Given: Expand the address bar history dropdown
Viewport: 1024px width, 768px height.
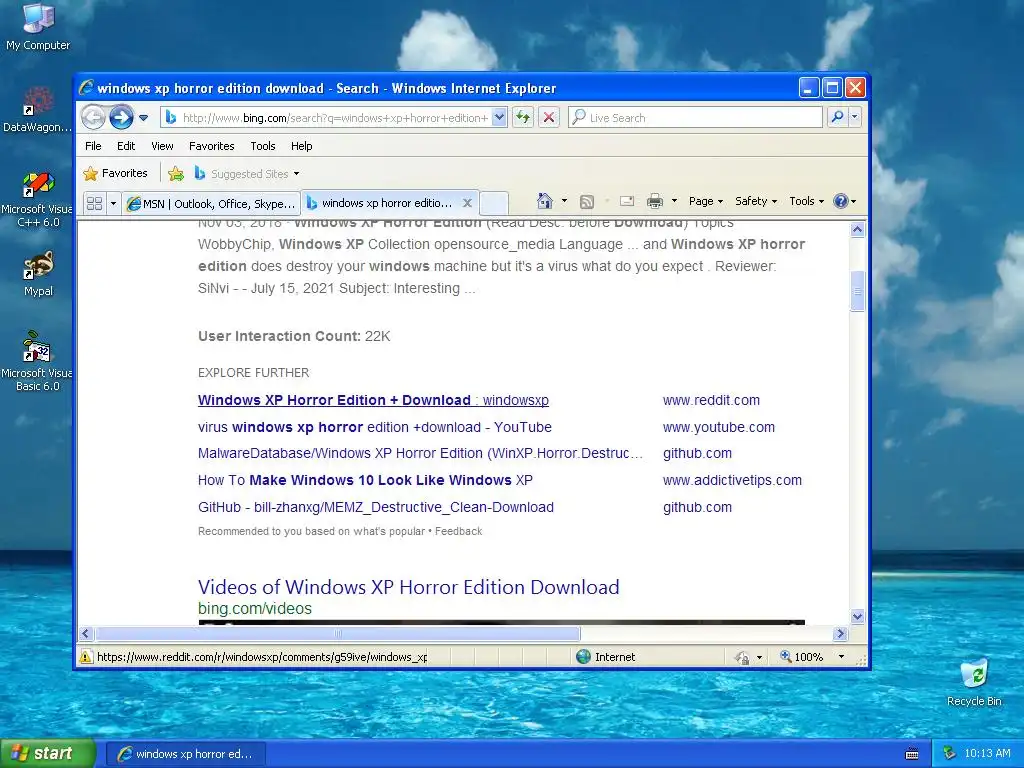Looking at the screenshot, I should tap(500, 118).
